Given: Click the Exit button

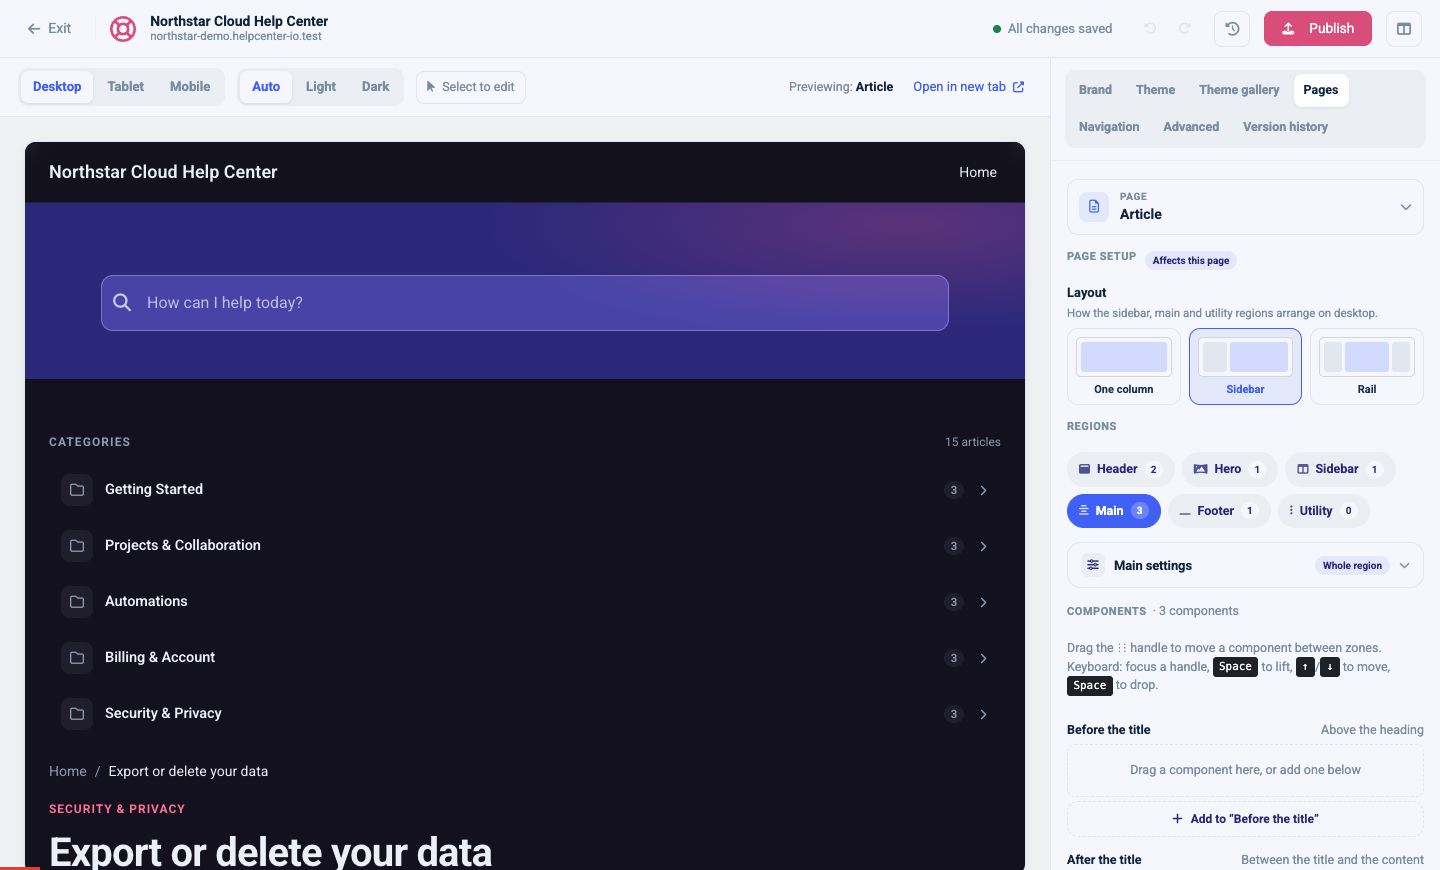Looking at the screenshot, I should coord(49,29).
